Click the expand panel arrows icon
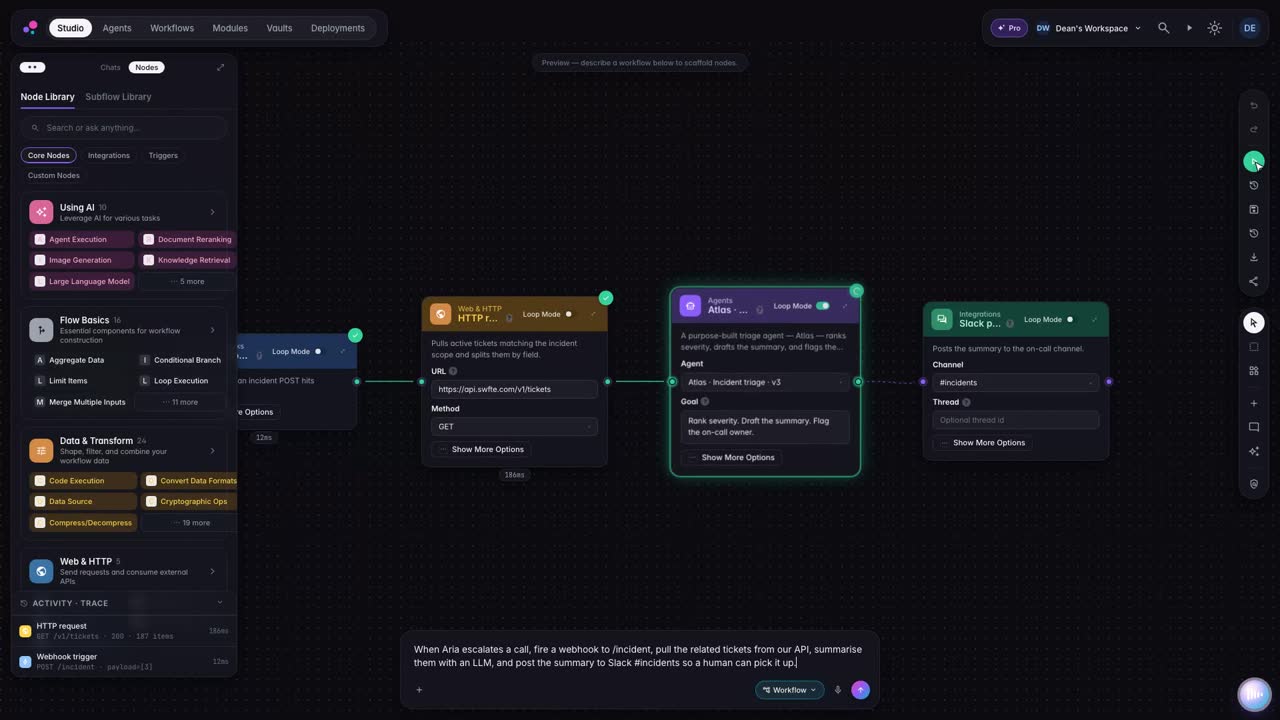 pos(220,67)
